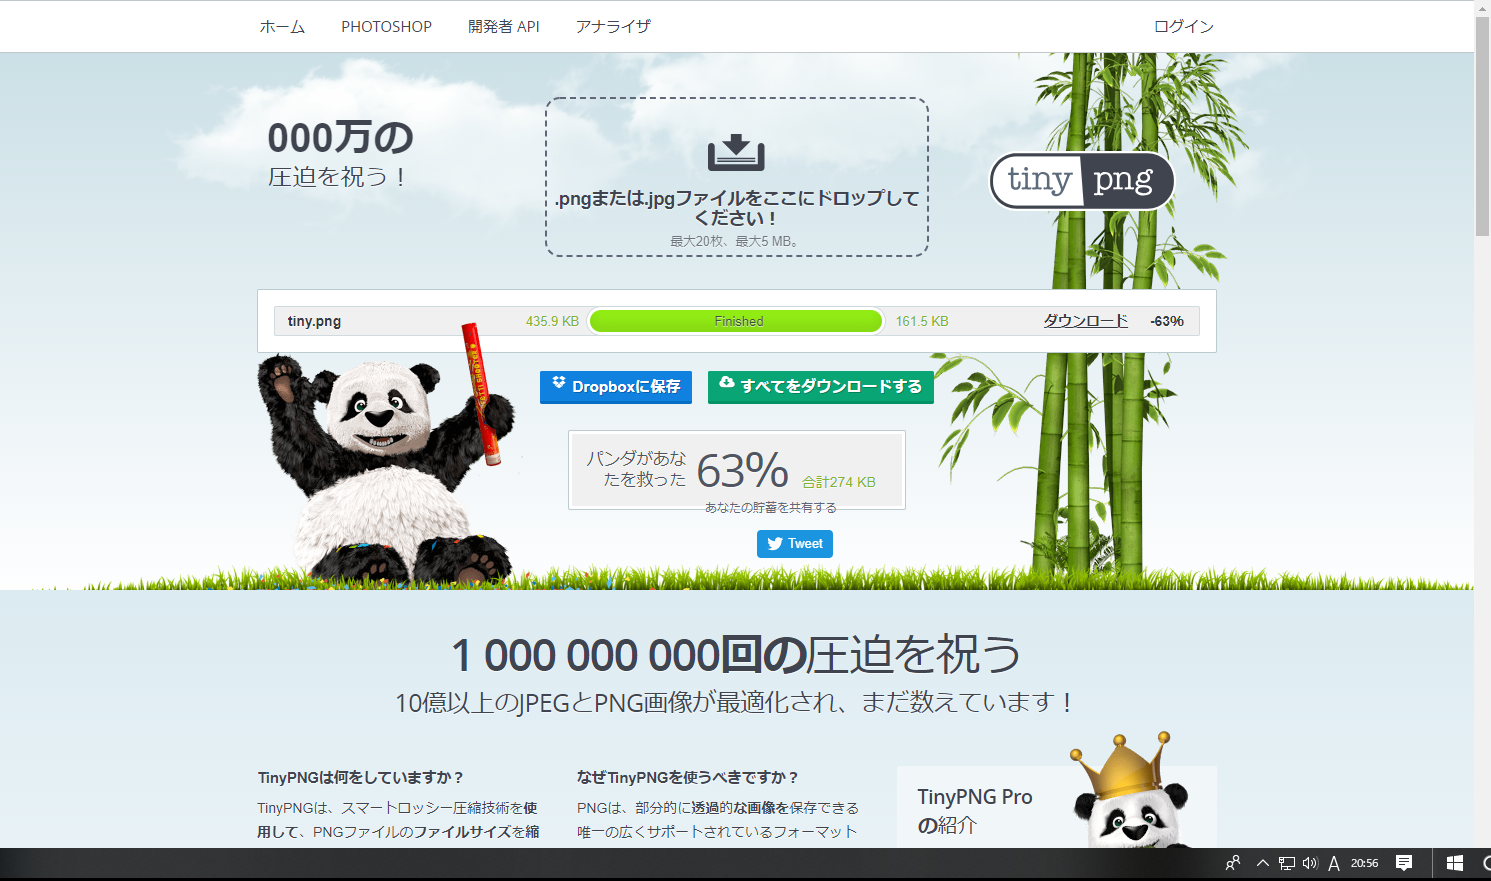Click すべてをダウンロードする button
This screenshot has height=881, width=1491.
[x=821, y=387]
